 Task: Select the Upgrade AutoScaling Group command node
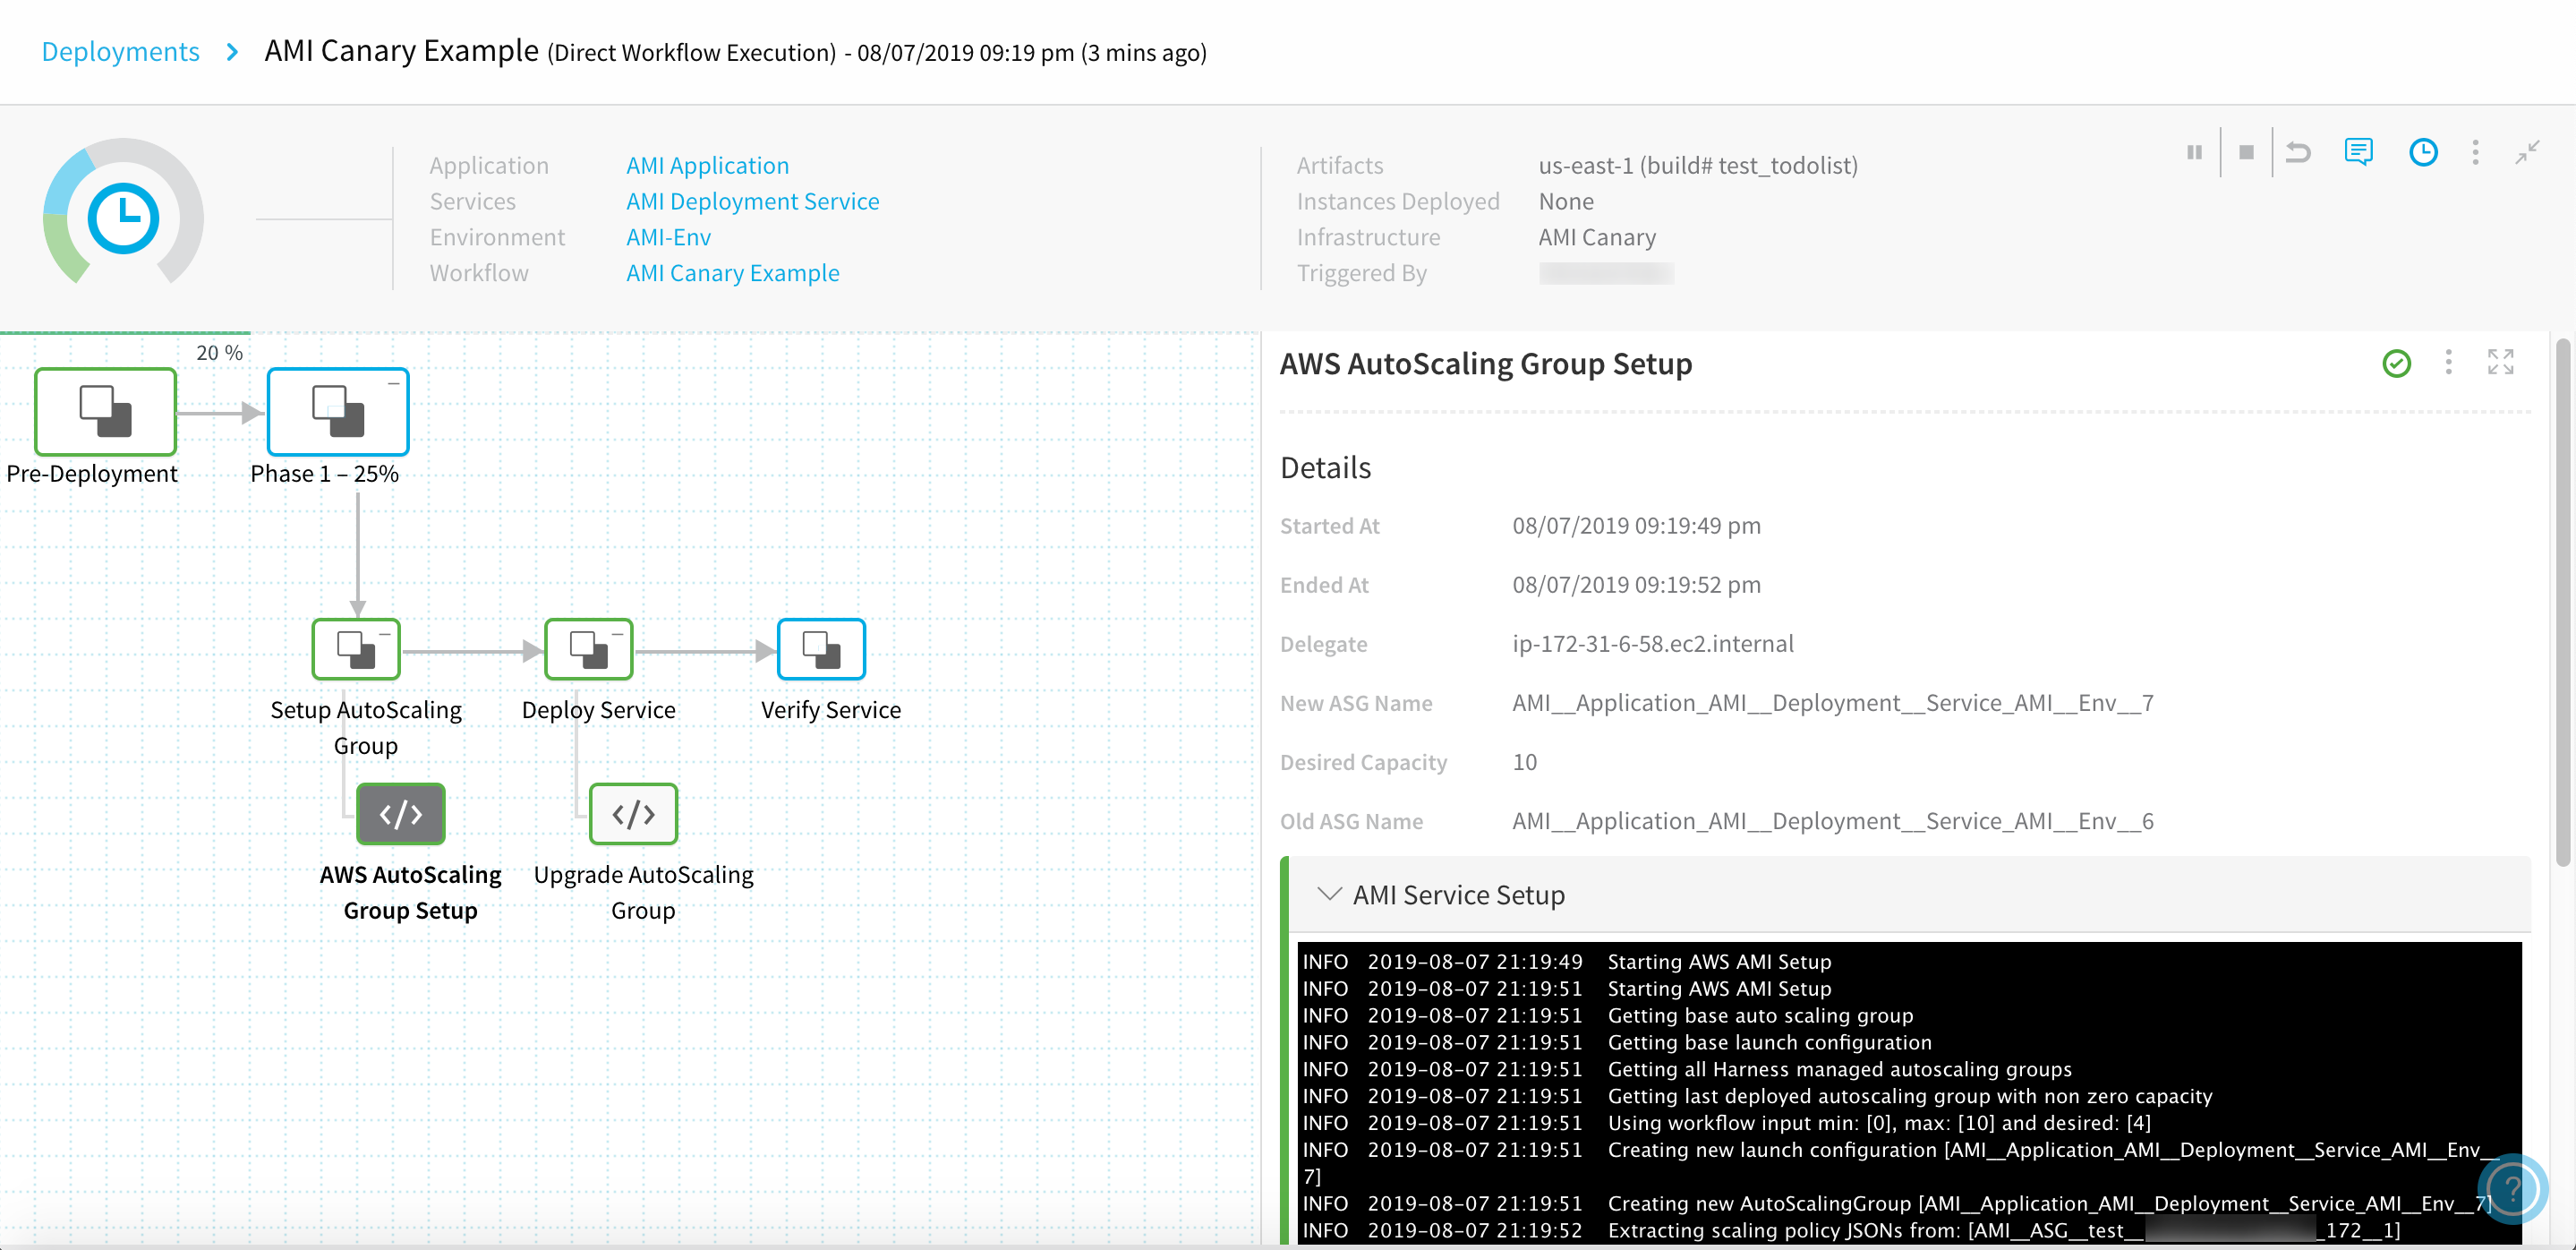click(x=633, y=814)
